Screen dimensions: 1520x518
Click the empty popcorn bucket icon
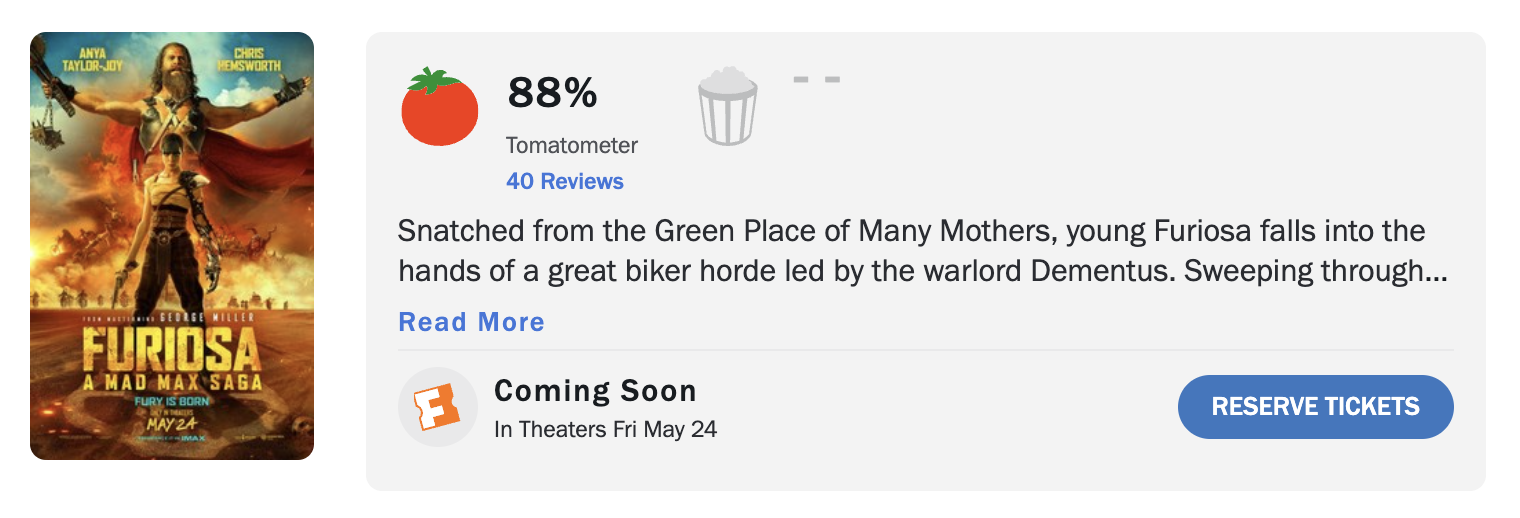(x=727, y=107)
